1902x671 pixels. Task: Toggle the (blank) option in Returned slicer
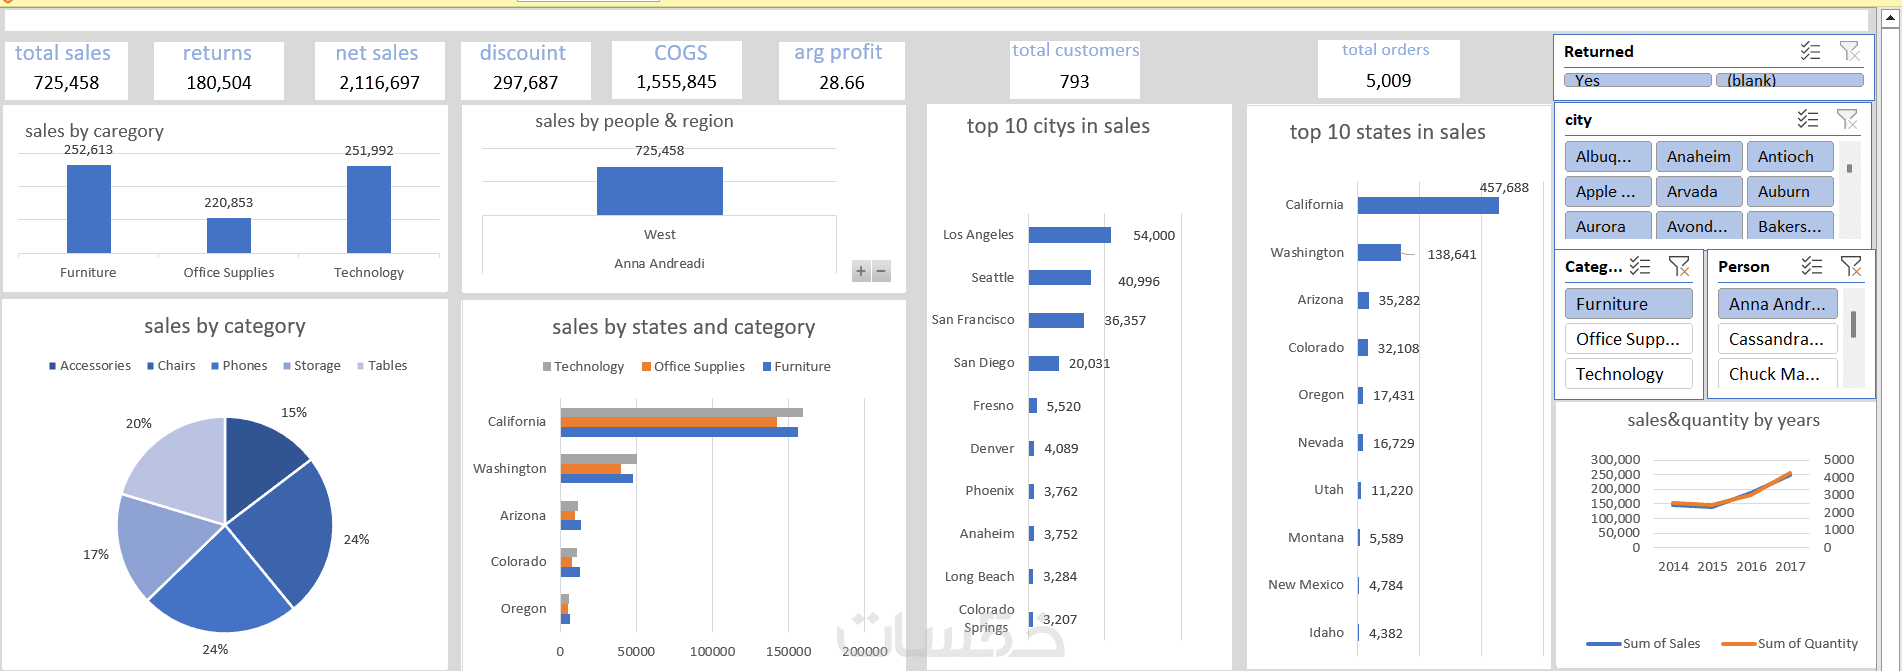coord(1789,80)
